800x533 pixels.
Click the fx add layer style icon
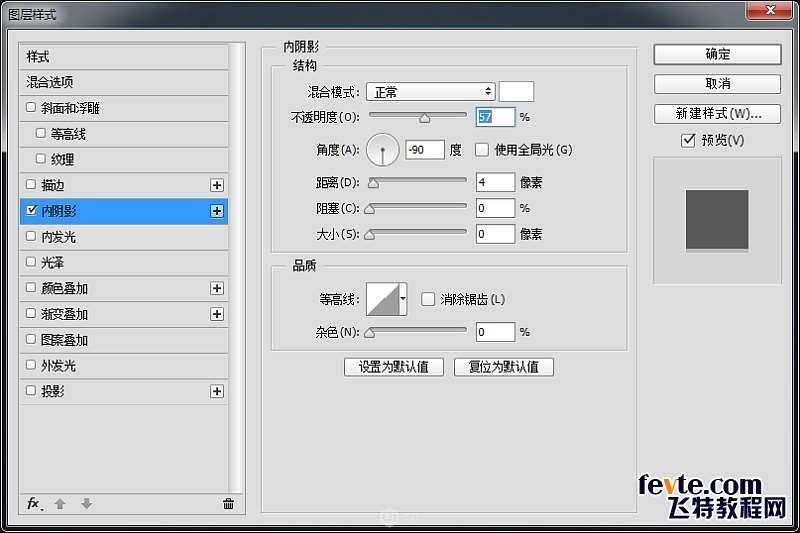point(34,504)
